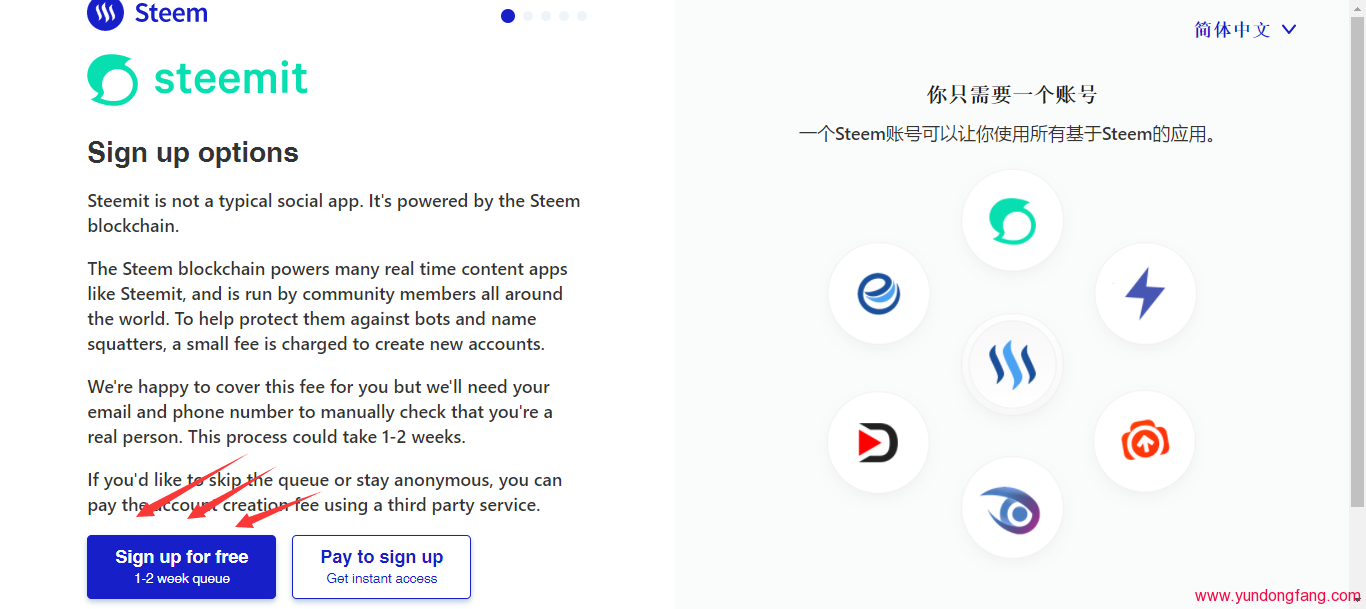This screenshot has width=1366, height=609.
Task: Click the orange cloud upload app icon
Action: 1145,441
